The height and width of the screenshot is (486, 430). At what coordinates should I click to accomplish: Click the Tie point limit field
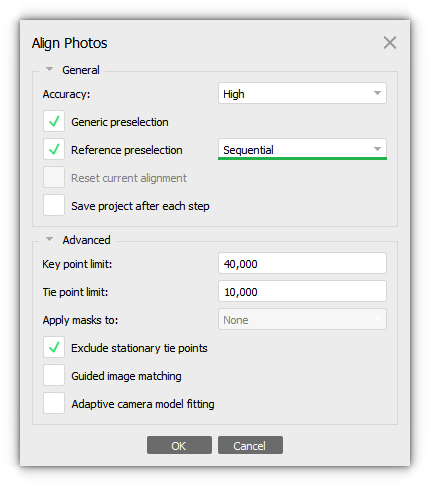coord(302,291)
